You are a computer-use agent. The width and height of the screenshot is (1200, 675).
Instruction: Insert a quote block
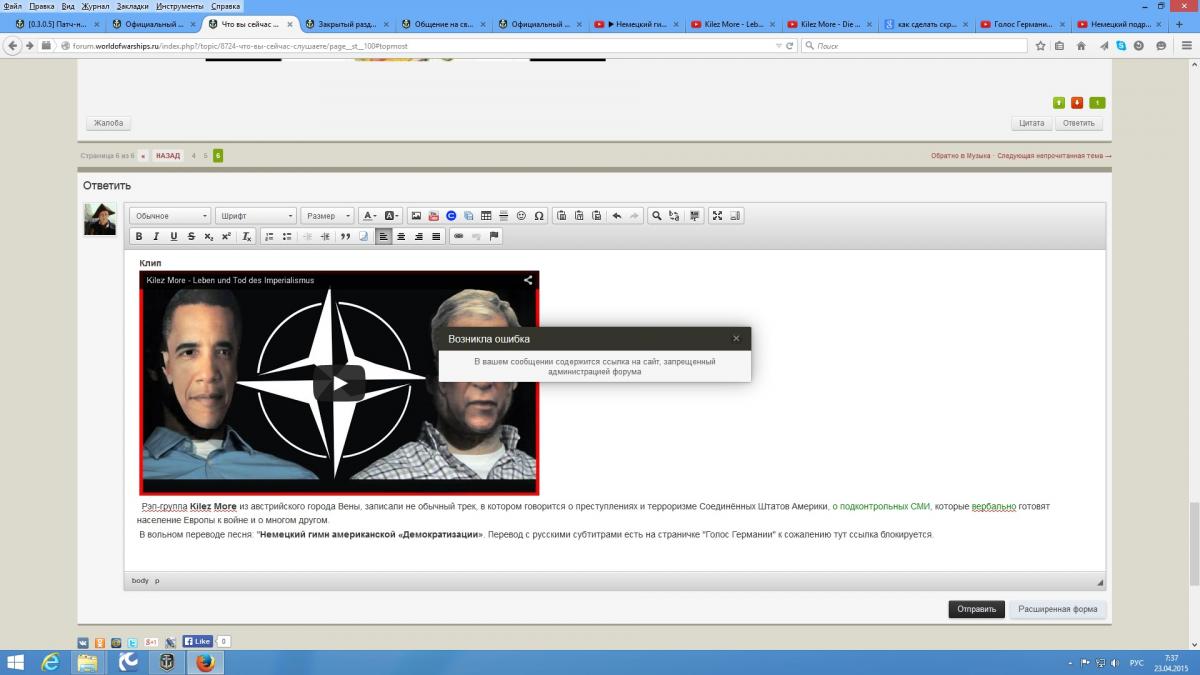click(x=346, y=236)
